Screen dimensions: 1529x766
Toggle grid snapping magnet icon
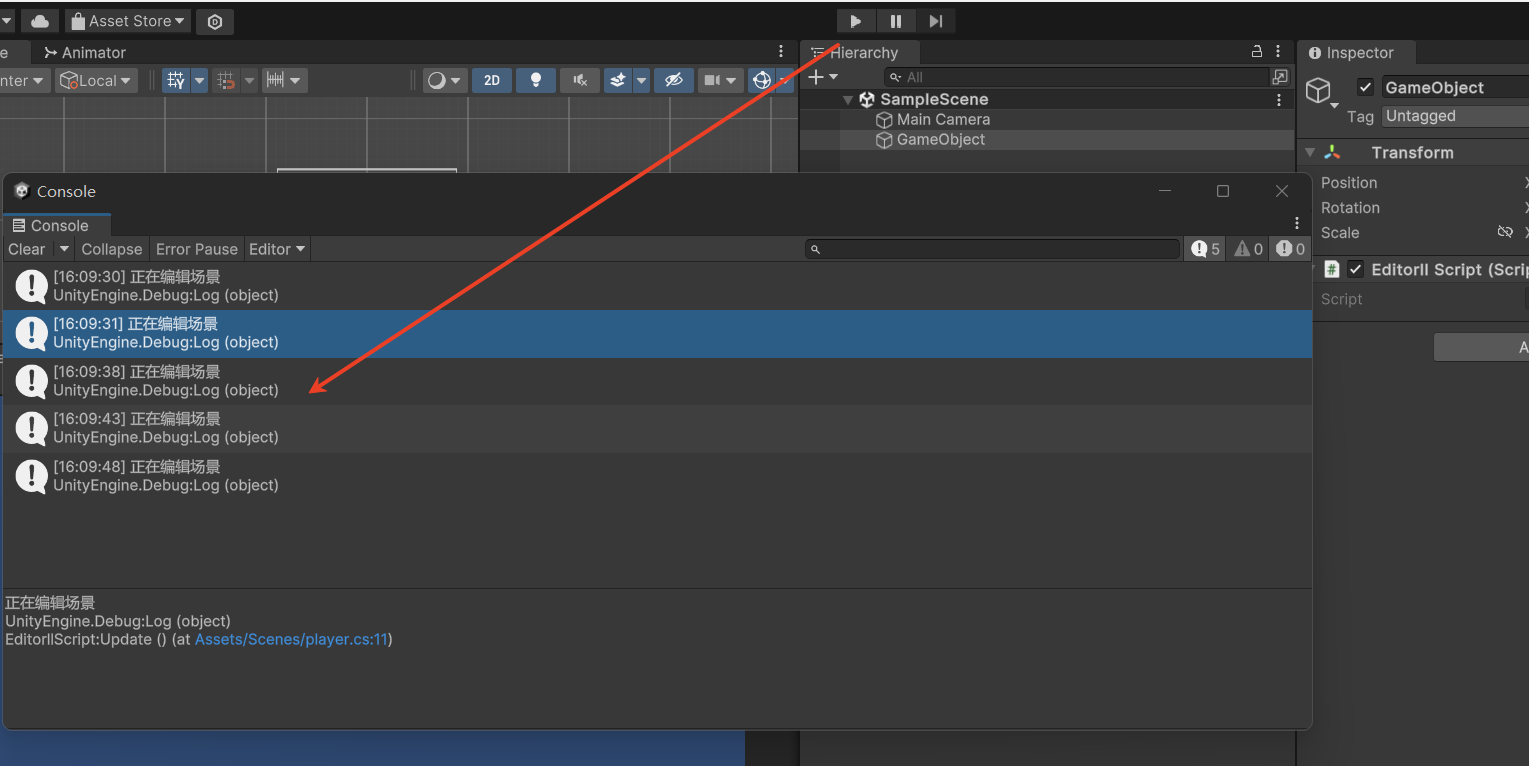click(227, 81)
